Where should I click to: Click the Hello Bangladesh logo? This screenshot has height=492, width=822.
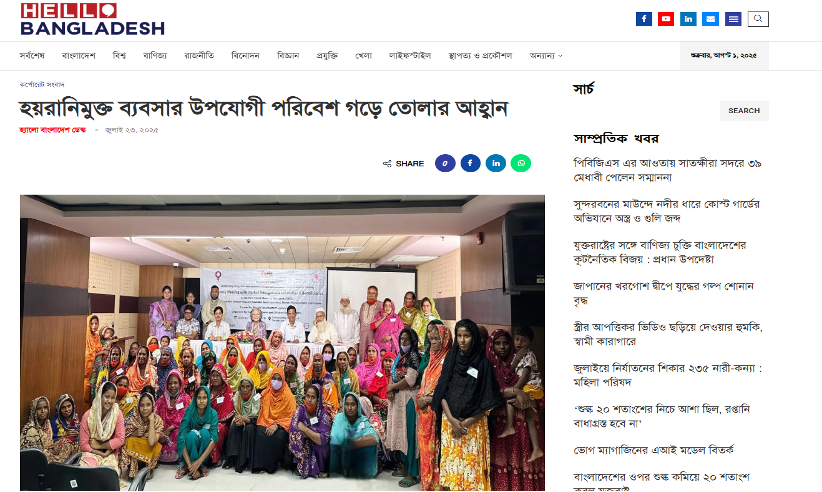(93, 19)
